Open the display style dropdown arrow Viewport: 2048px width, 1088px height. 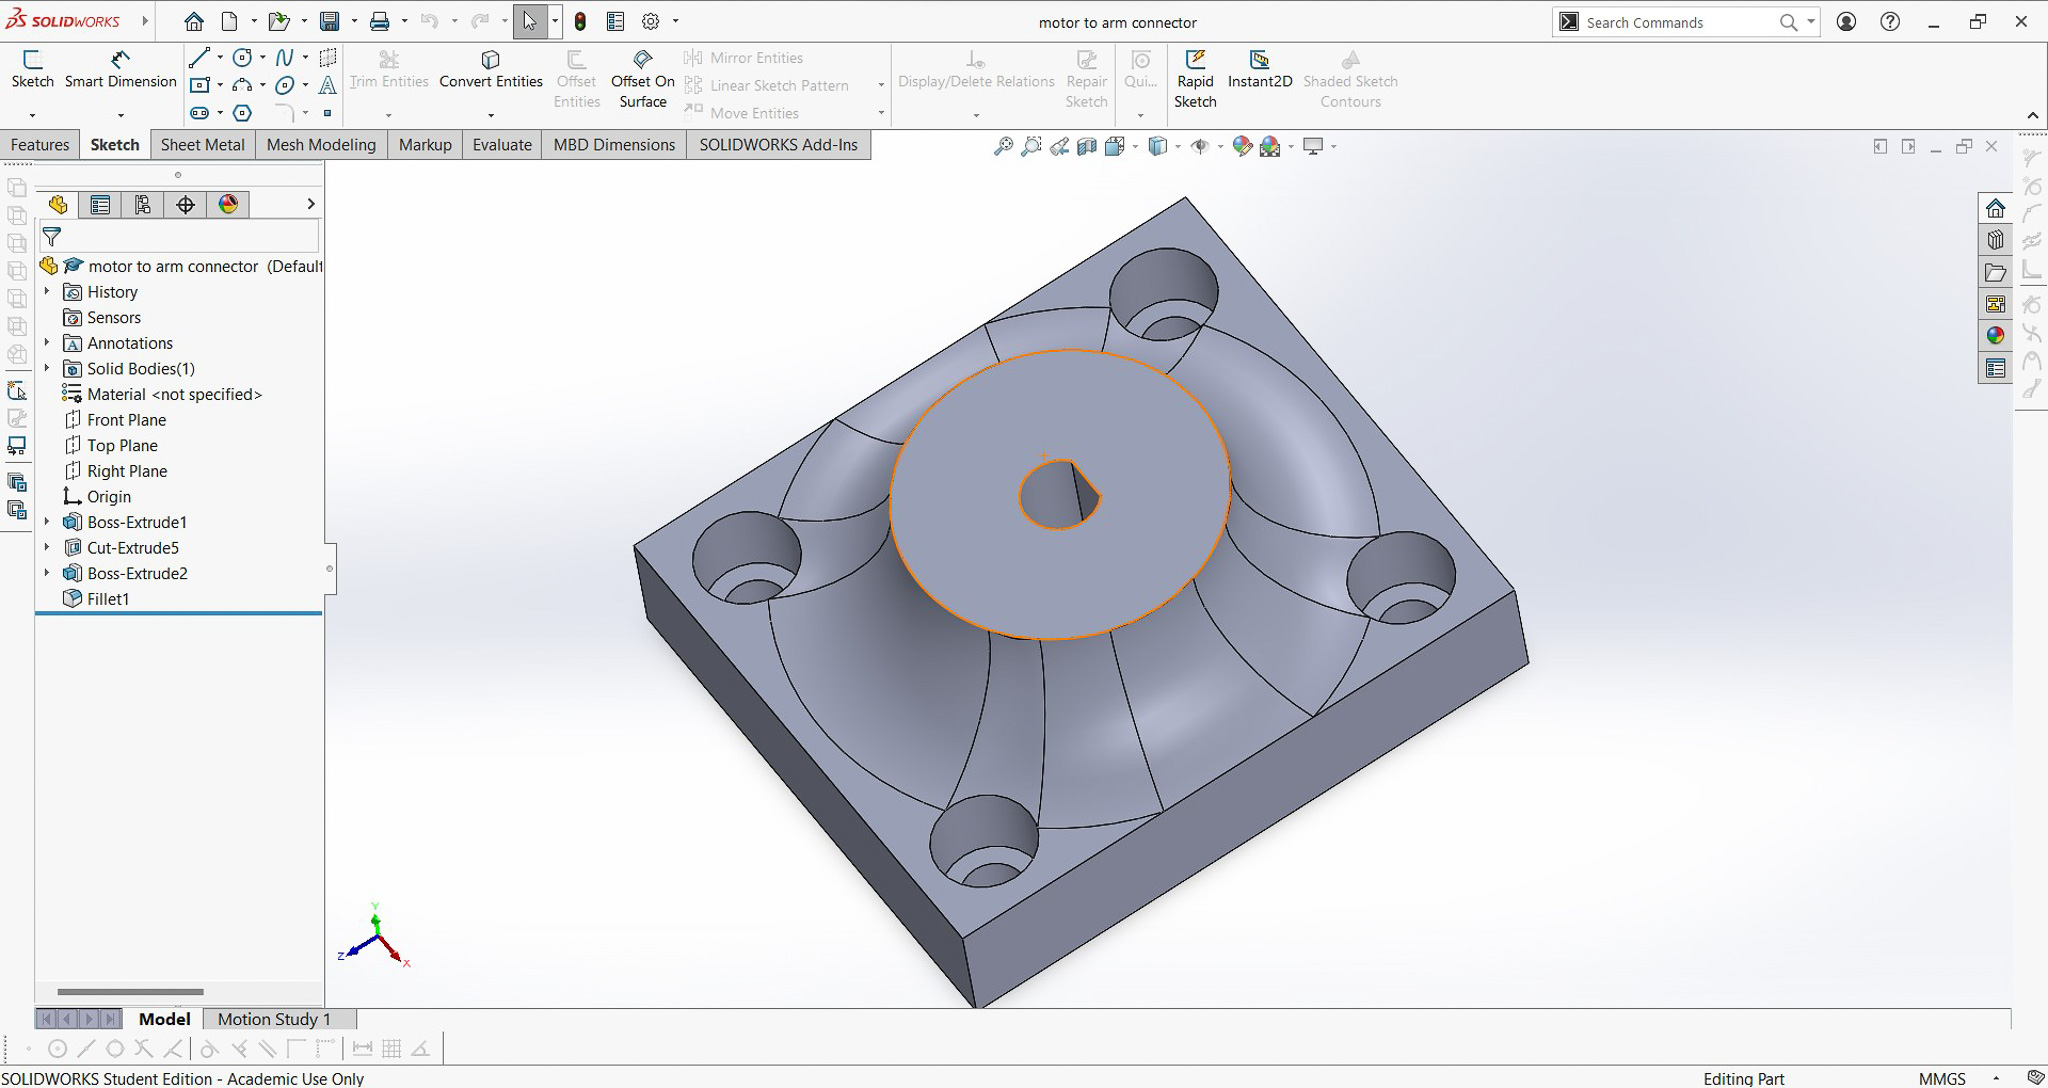pos(1180,146)
